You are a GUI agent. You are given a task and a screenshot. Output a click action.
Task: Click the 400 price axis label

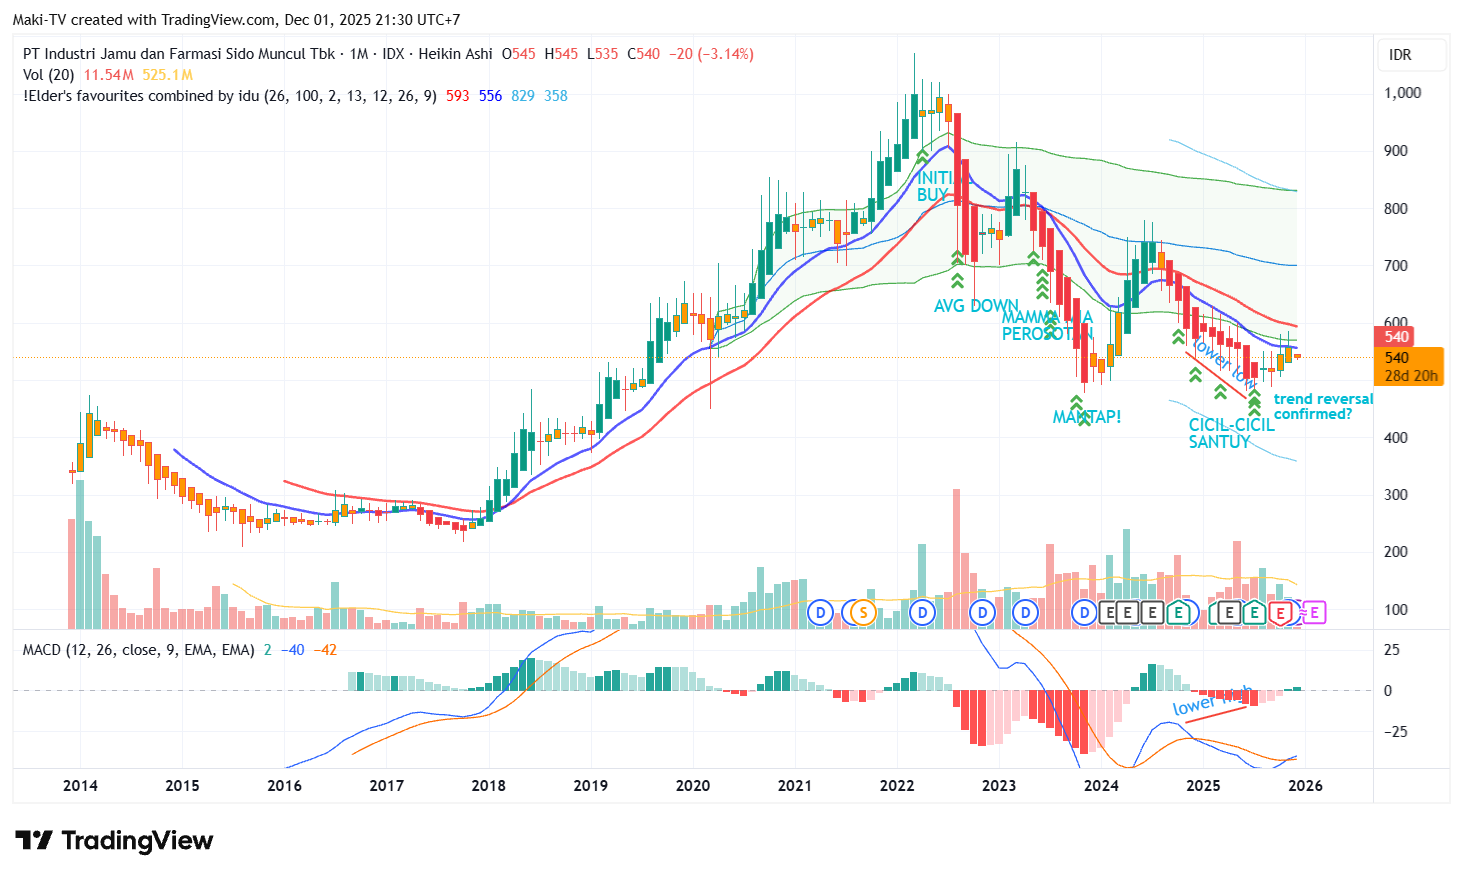coord(1396,438)
